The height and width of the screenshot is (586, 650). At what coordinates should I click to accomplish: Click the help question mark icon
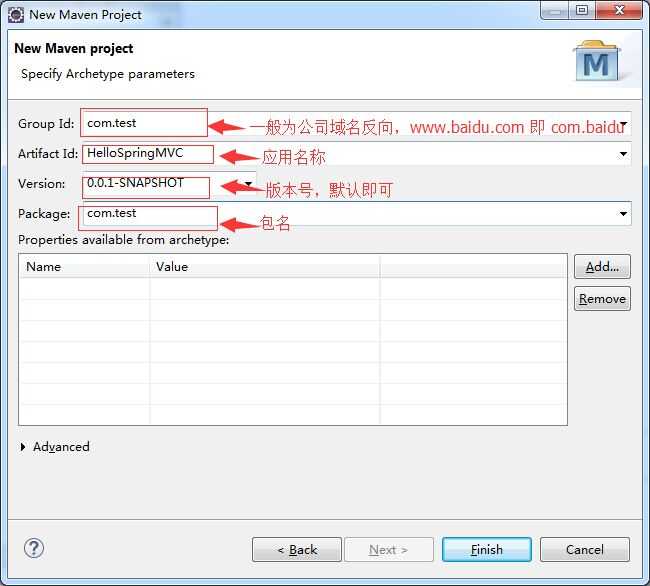(34, 548)
